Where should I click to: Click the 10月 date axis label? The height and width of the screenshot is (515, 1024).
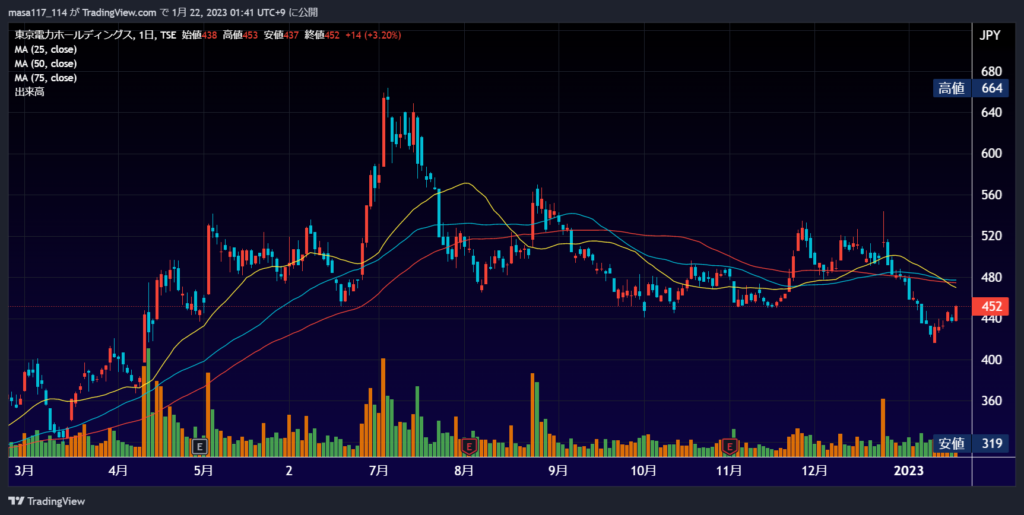click(643, 471)
